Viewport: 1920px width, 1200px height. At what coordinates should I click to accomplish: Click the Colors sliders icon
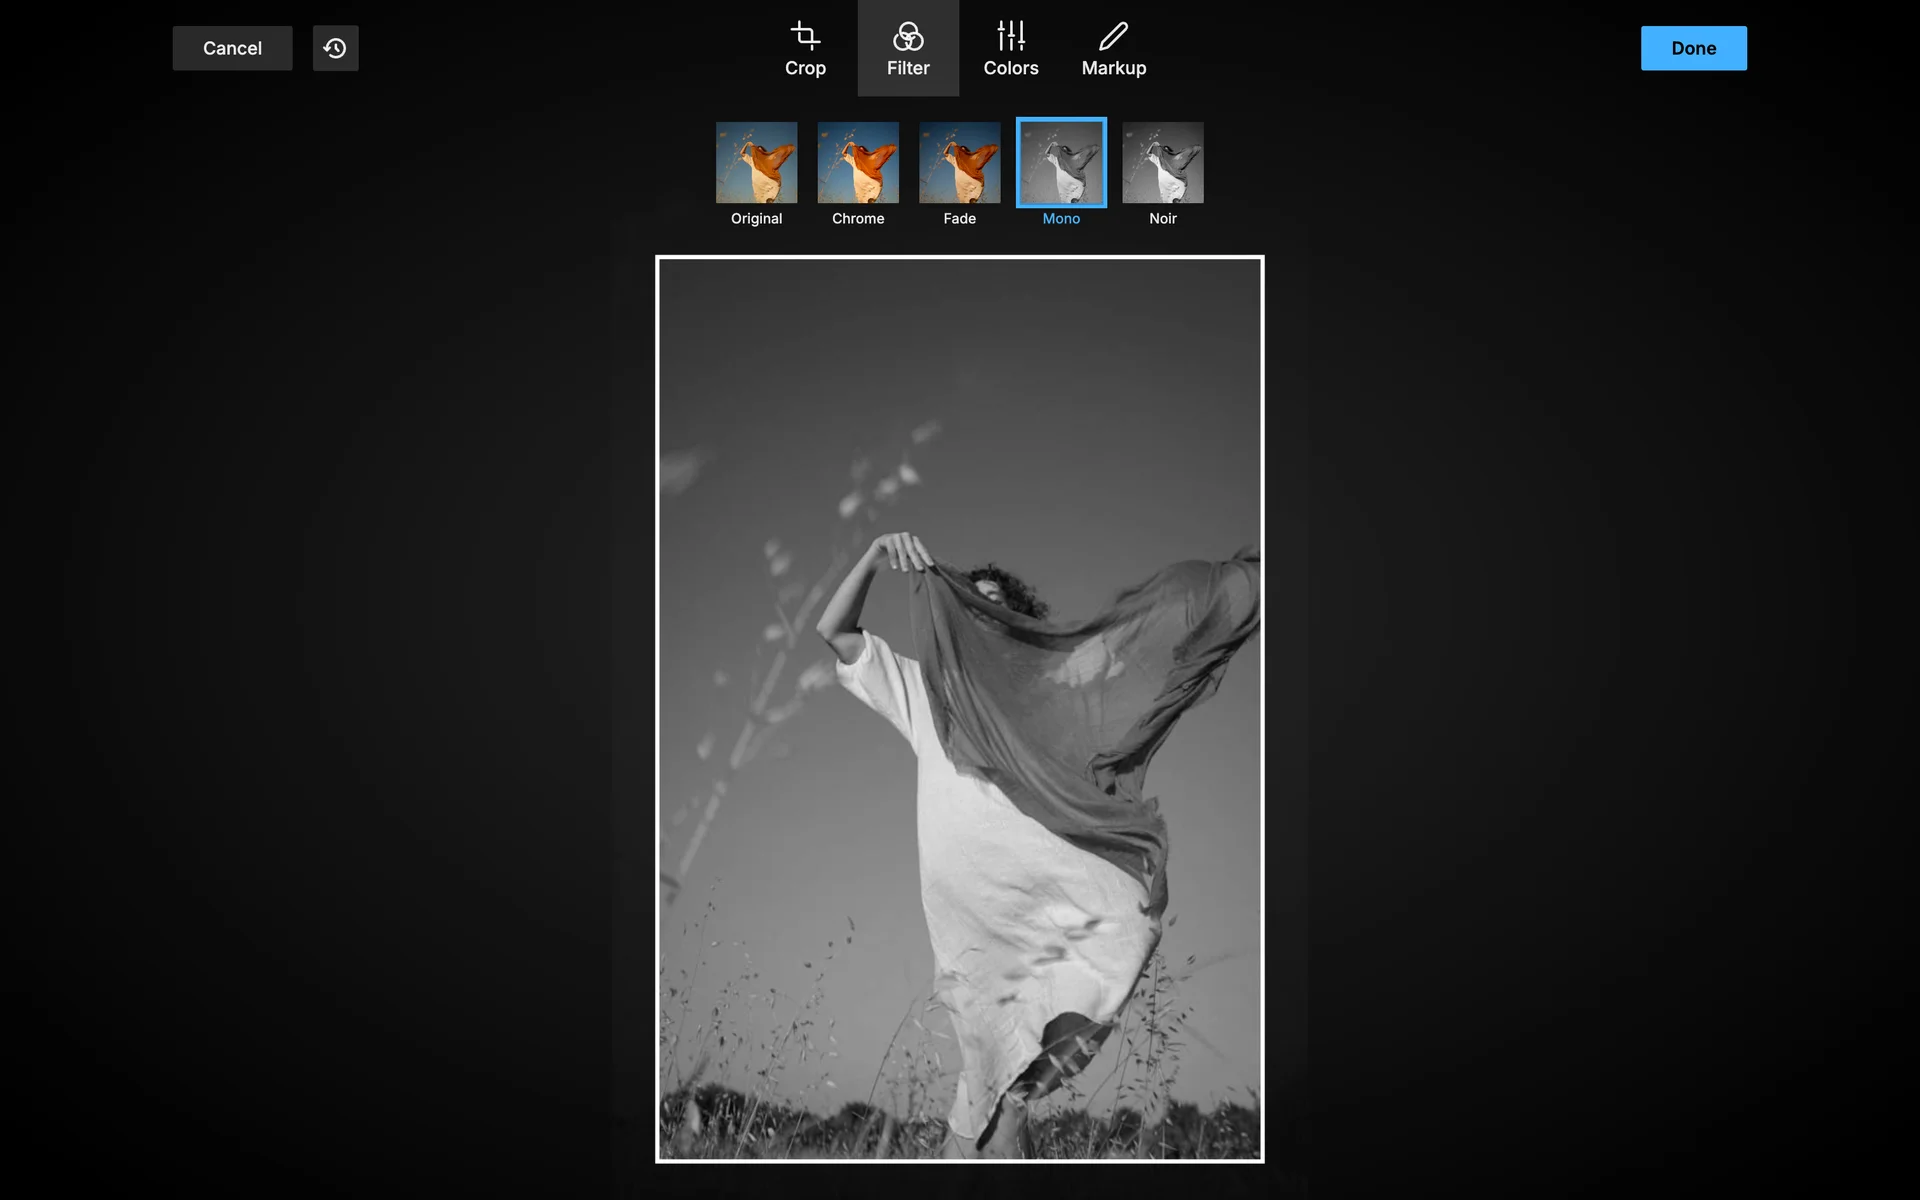click(x=1011, y=37)
